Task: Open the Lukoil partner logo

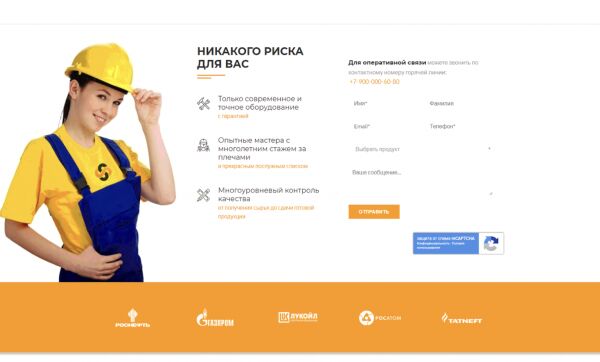Action: (298, 317)
